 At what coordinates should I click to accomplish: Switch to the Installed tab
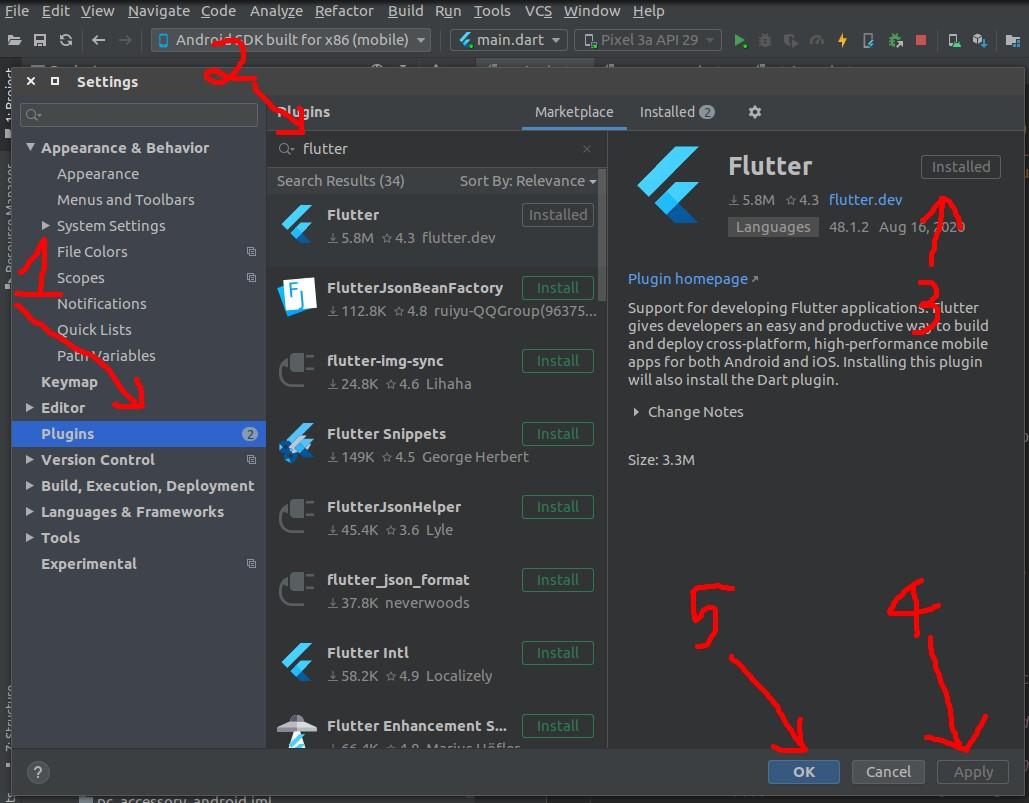pyautogui.click(x=677, y=112)
